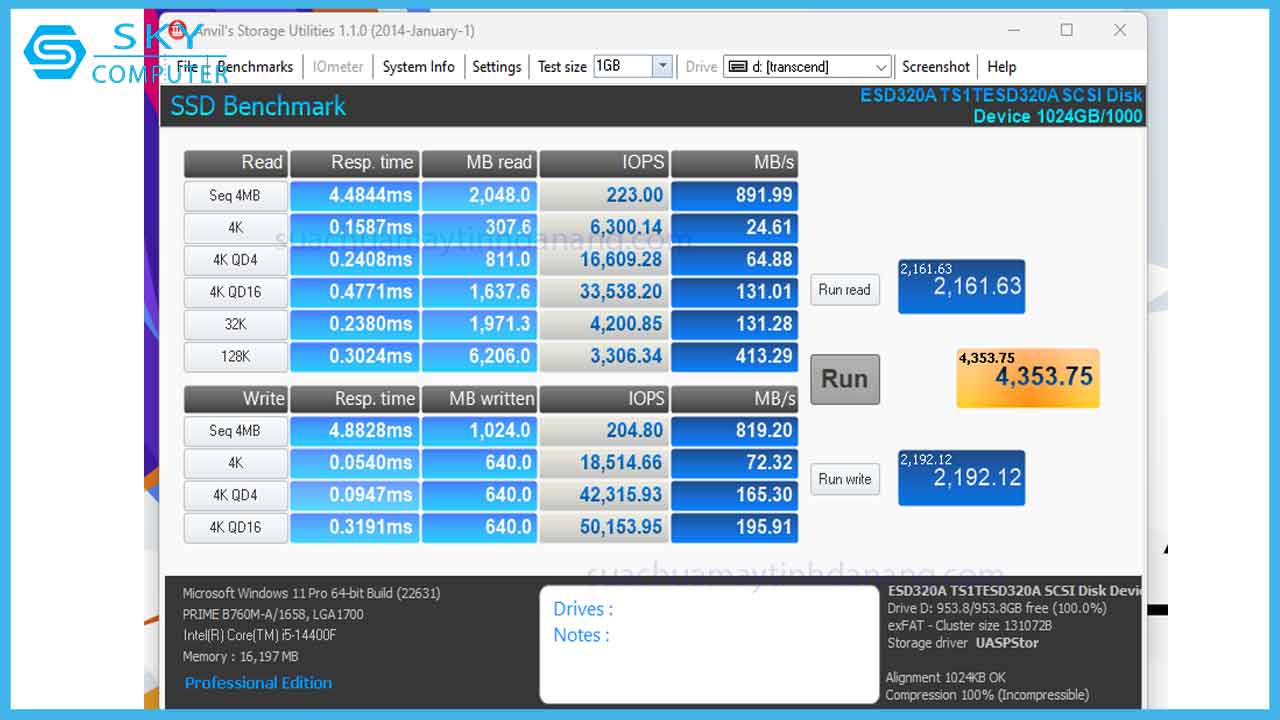
Task: Click the Run read button
Action: (844, 290)
